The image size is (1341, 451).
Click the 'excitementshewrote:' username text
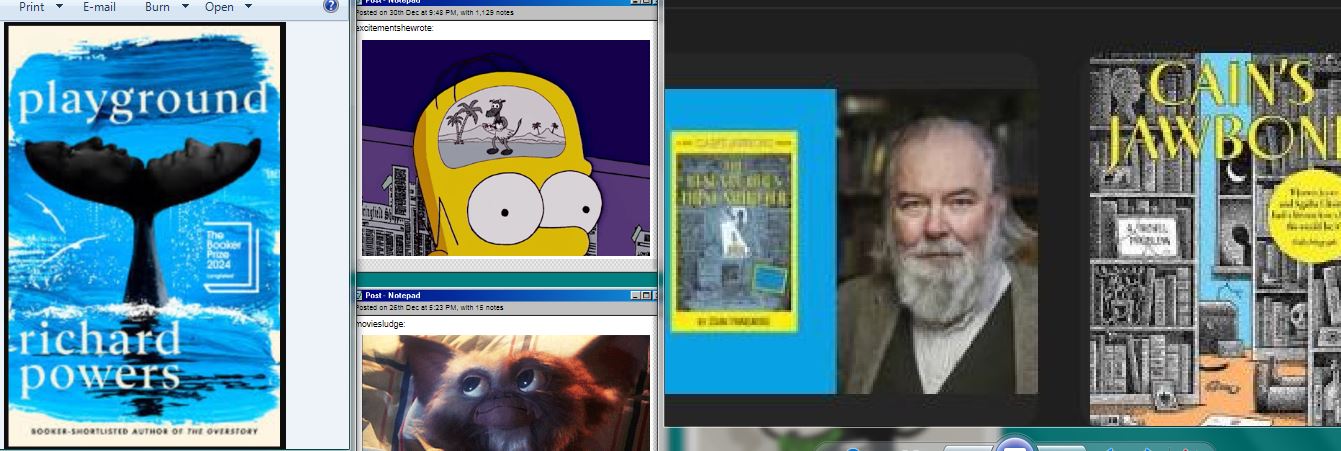coord(395,28)
